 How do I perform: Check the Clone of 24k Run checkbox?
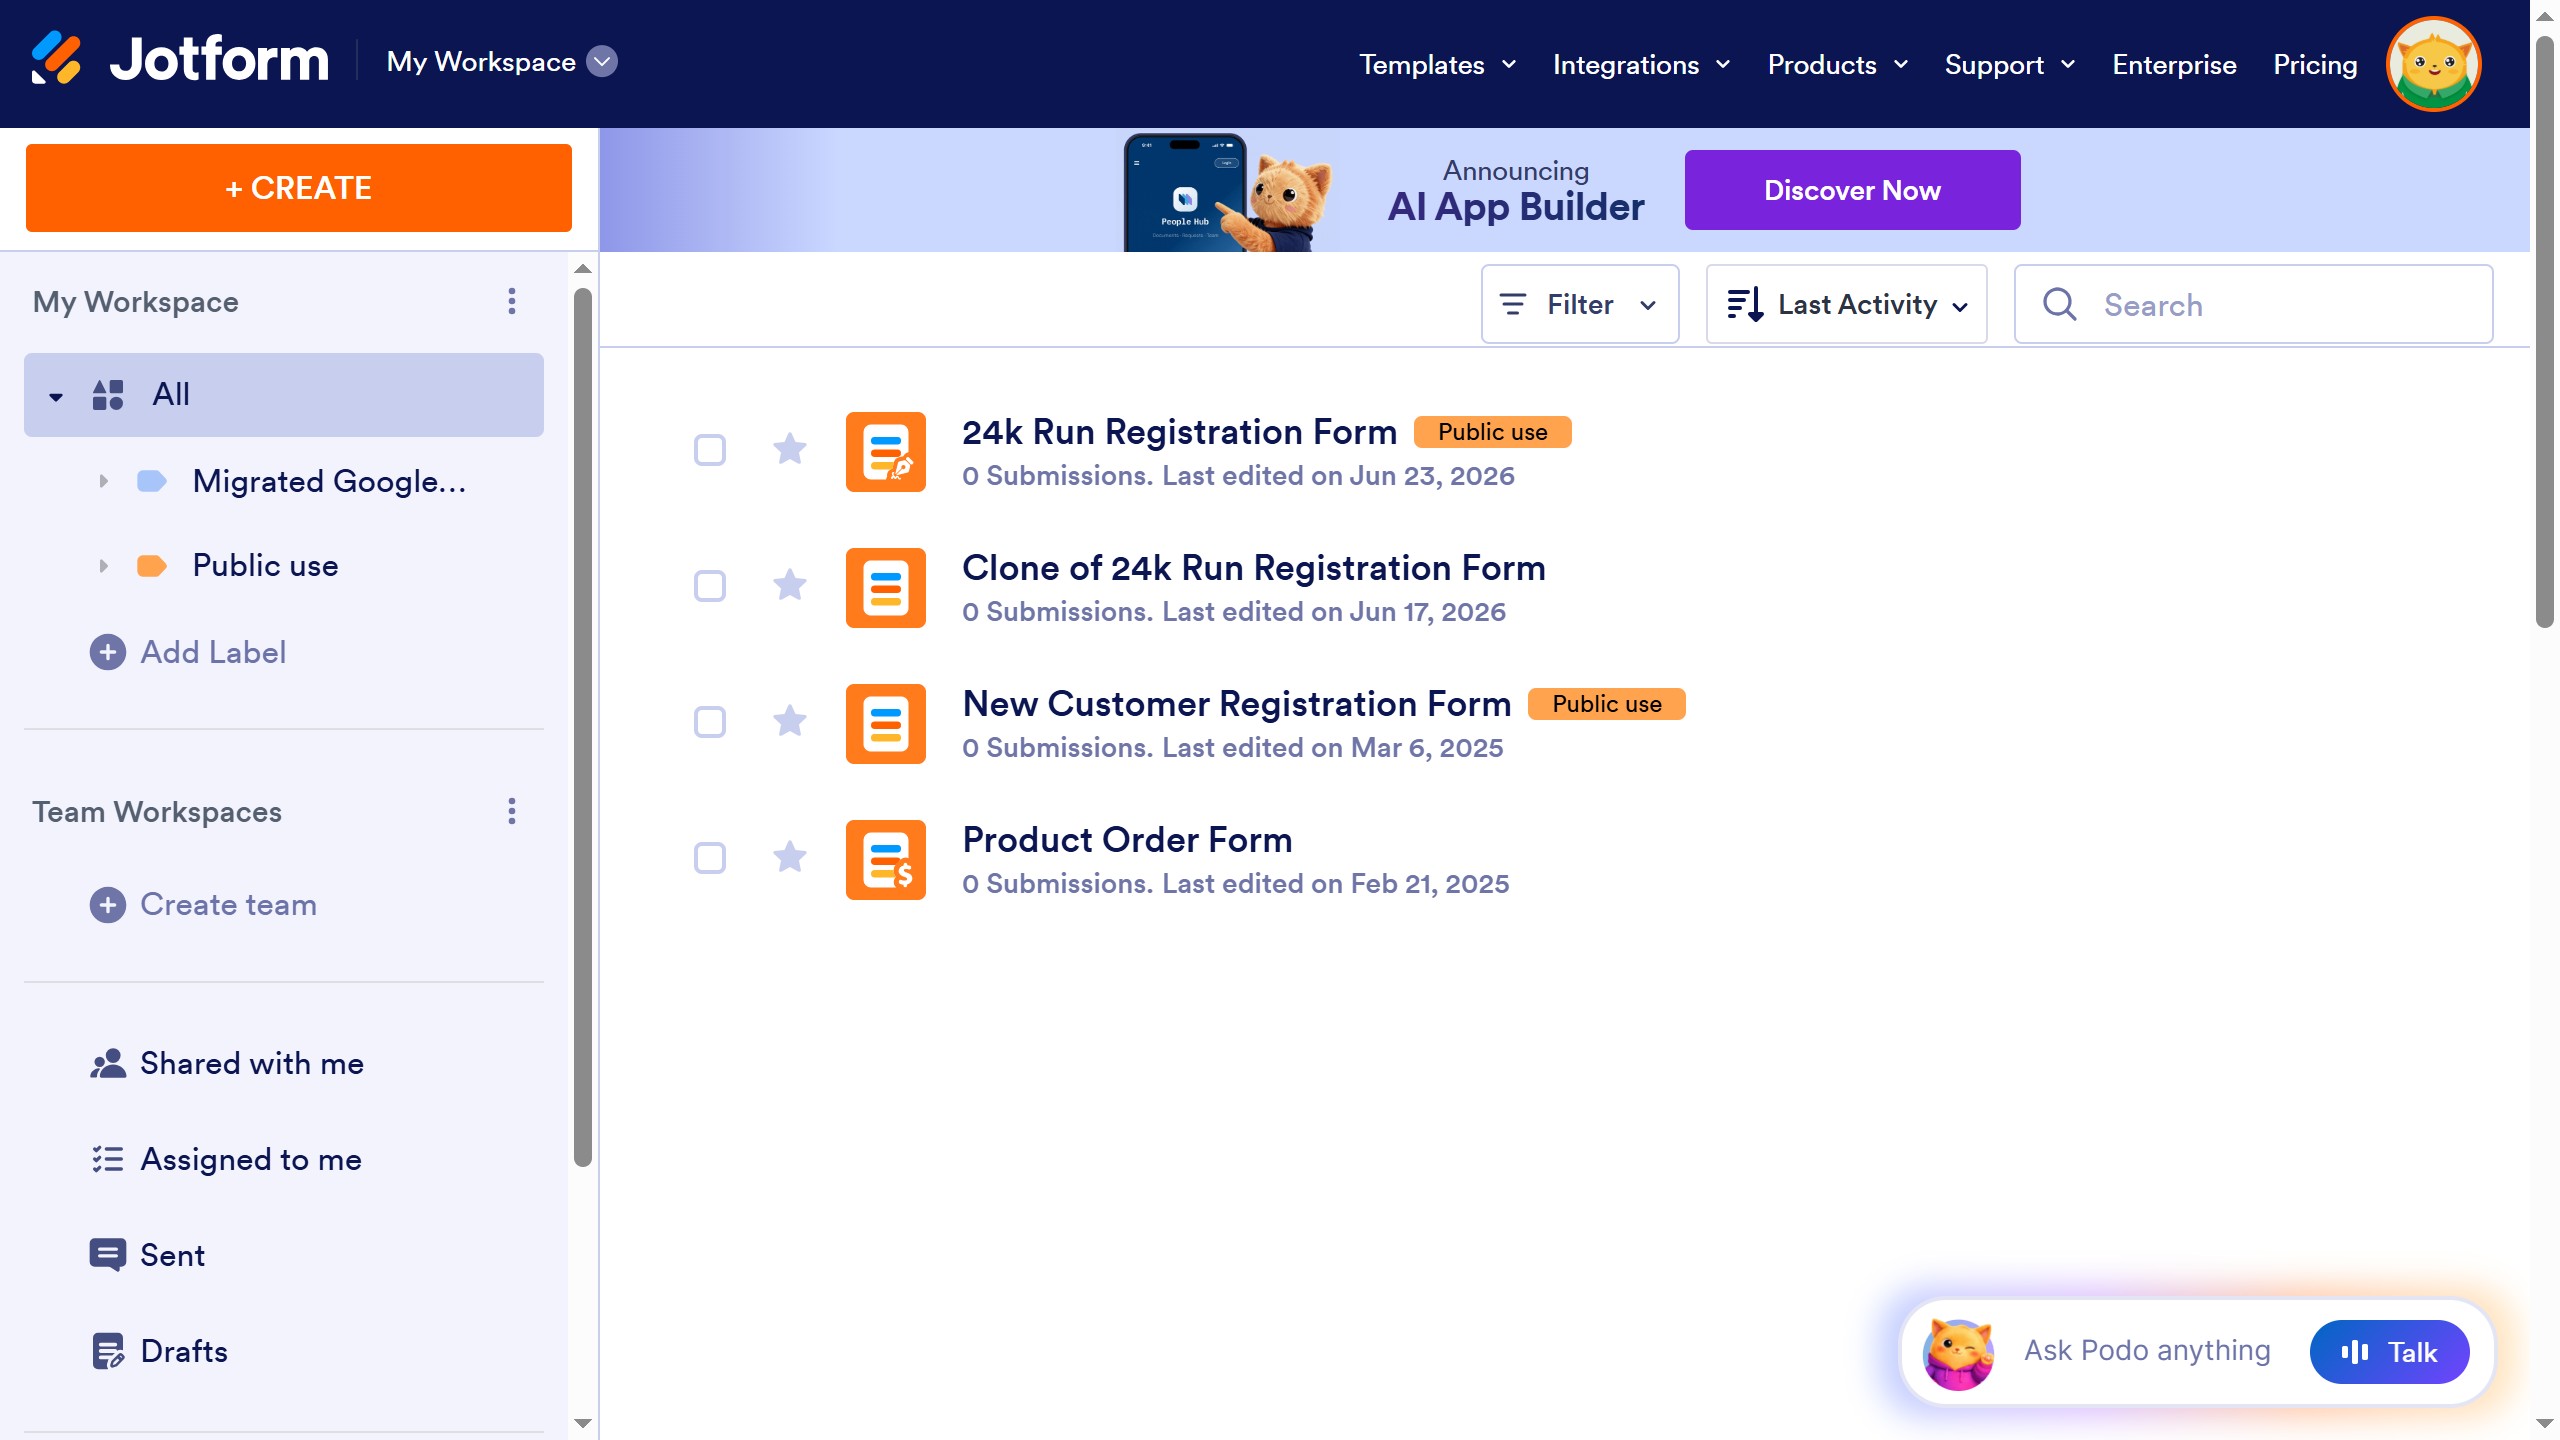710,586
